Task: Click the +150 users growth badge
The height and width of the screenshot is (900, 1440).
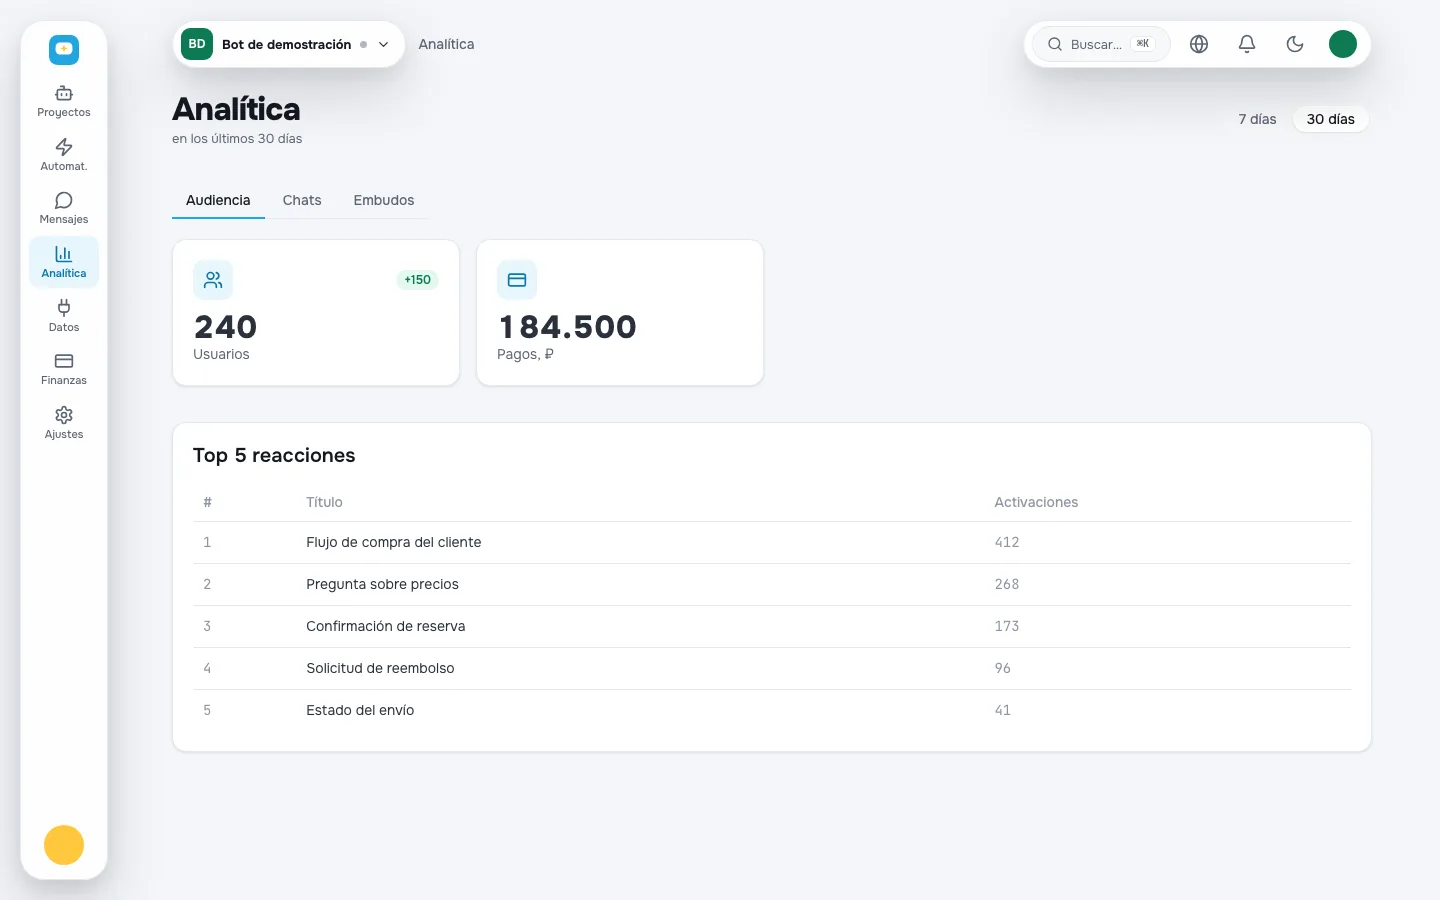Action: tap(418, 280)
